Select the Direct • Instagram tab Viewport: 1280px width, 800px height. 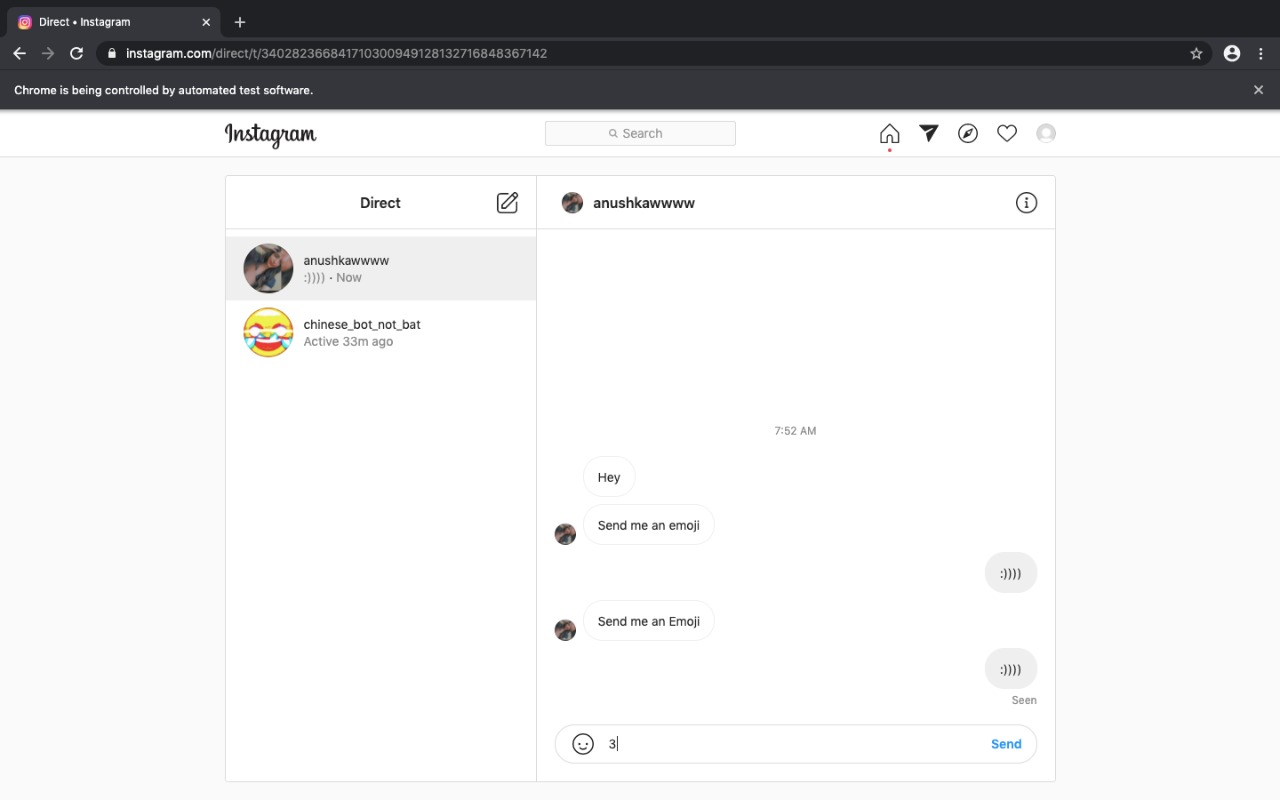pyautogui.click(x=112, y=22)
